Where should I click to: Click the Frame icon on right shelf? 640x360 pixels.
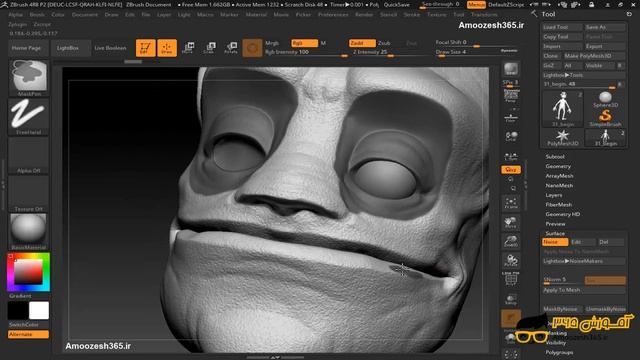pyautogui.click(x=511, y=203)
